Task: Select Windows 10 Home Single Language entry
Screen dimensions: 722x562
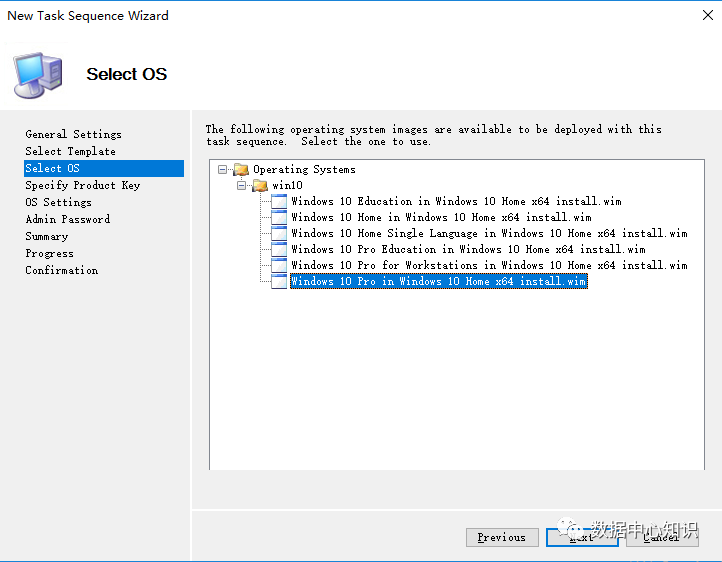Action: point(489,234)
